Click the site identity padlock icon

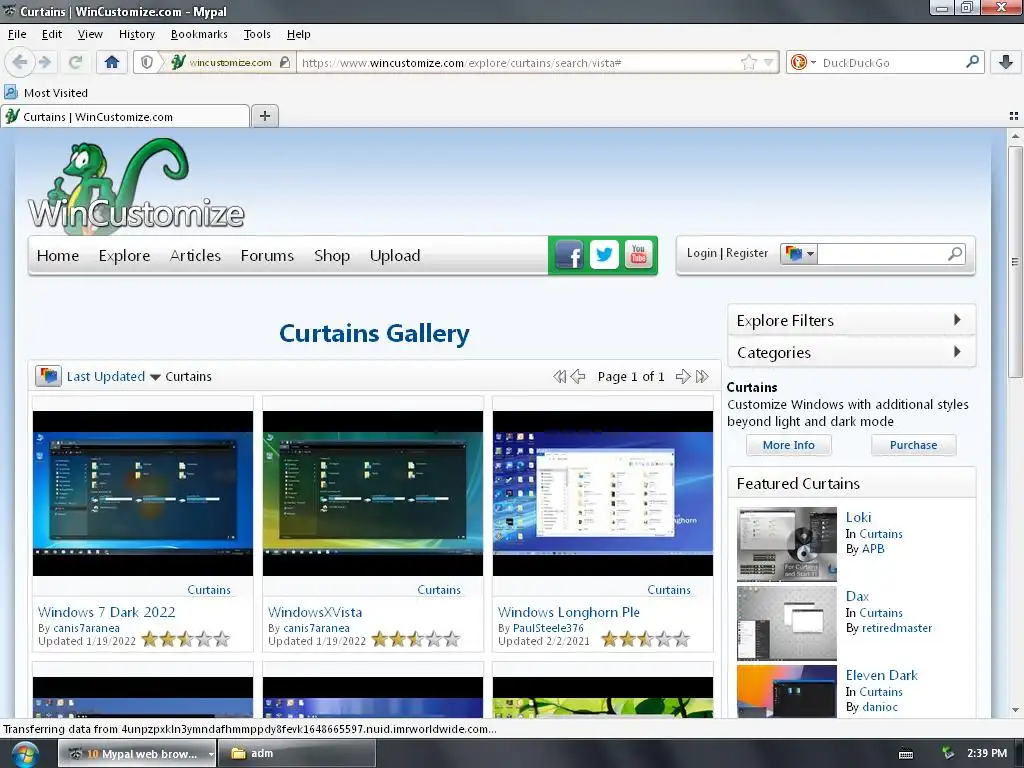click(284, 62)
